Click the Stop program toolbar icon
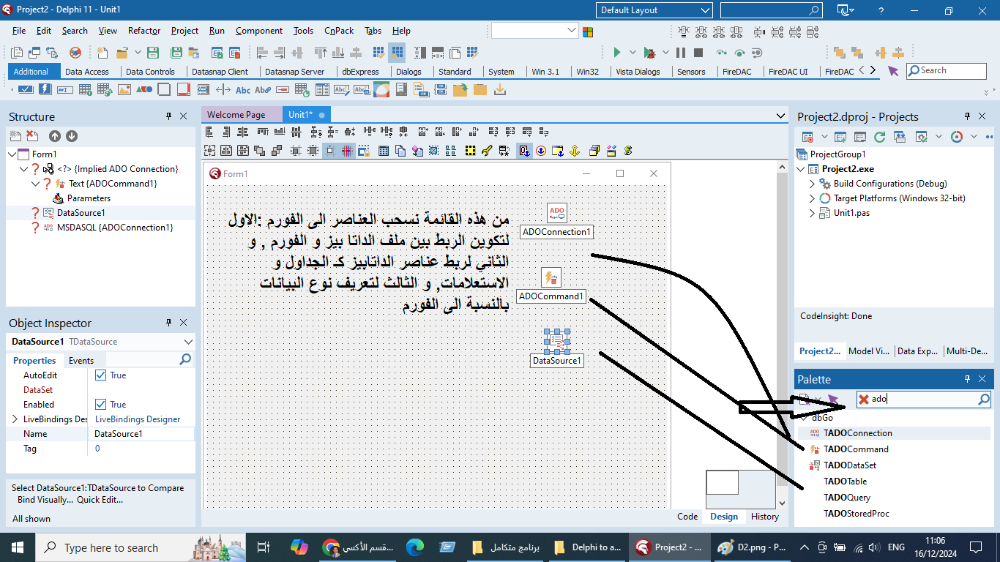Image resolution: width=1000 pixels, height=562 pixels. click(x=698, y=52)
